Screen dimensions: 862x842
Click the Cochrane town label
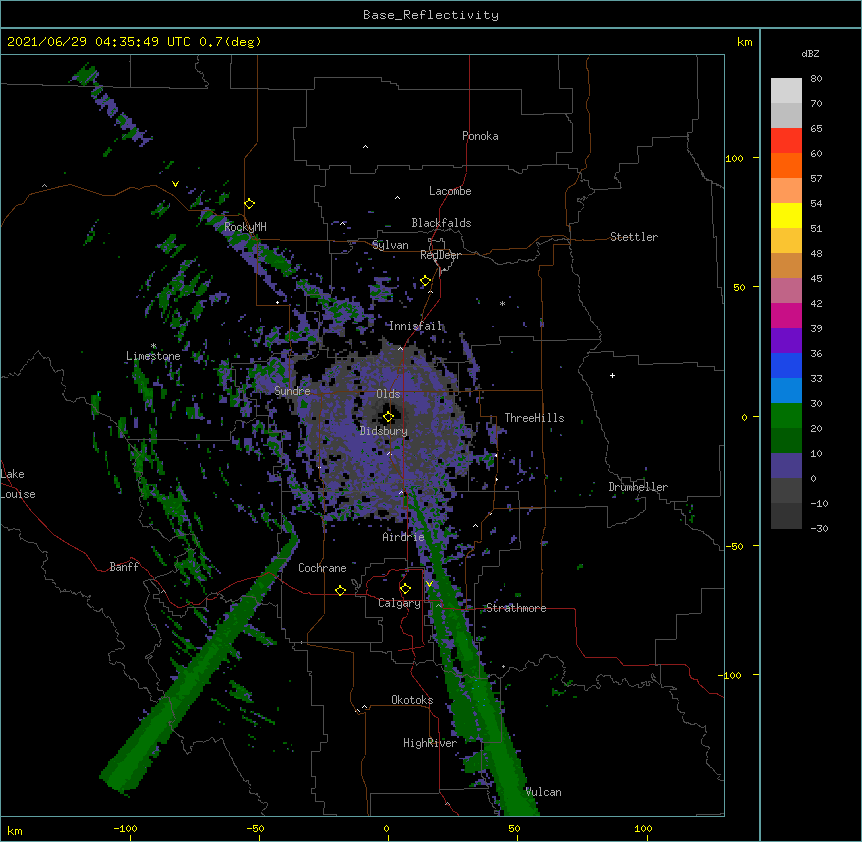[322, 568]
